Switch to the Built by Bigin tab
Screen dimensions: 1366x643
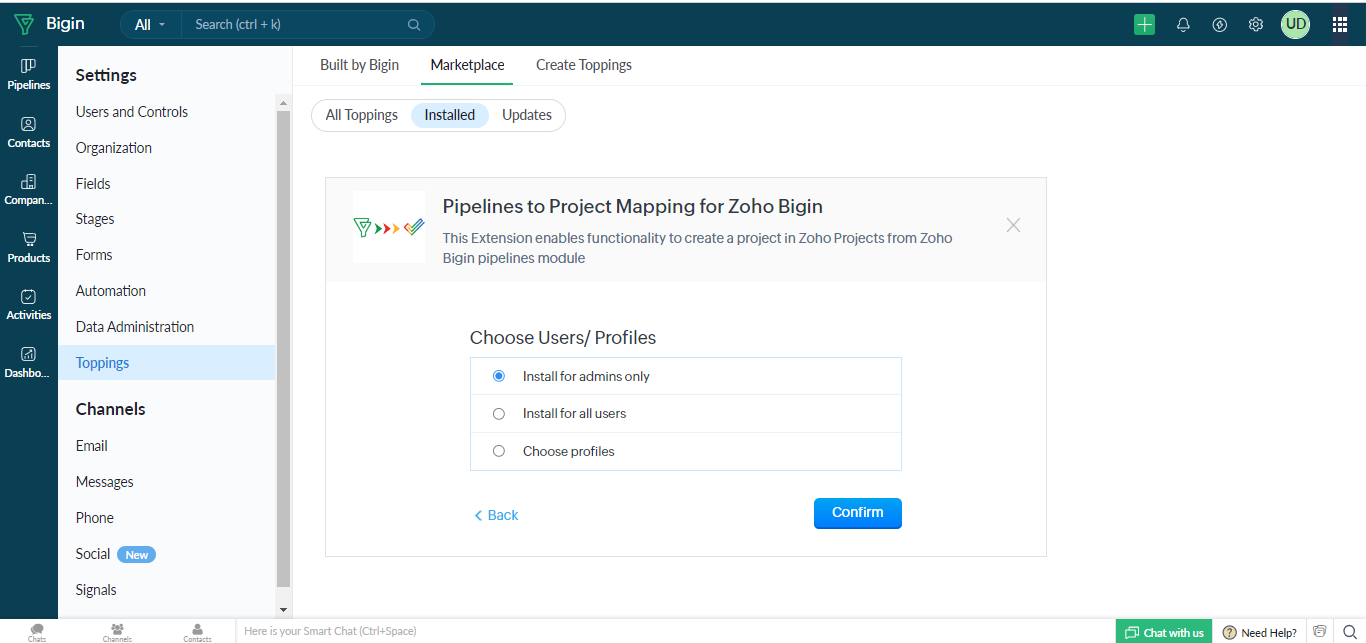(359, 65)
